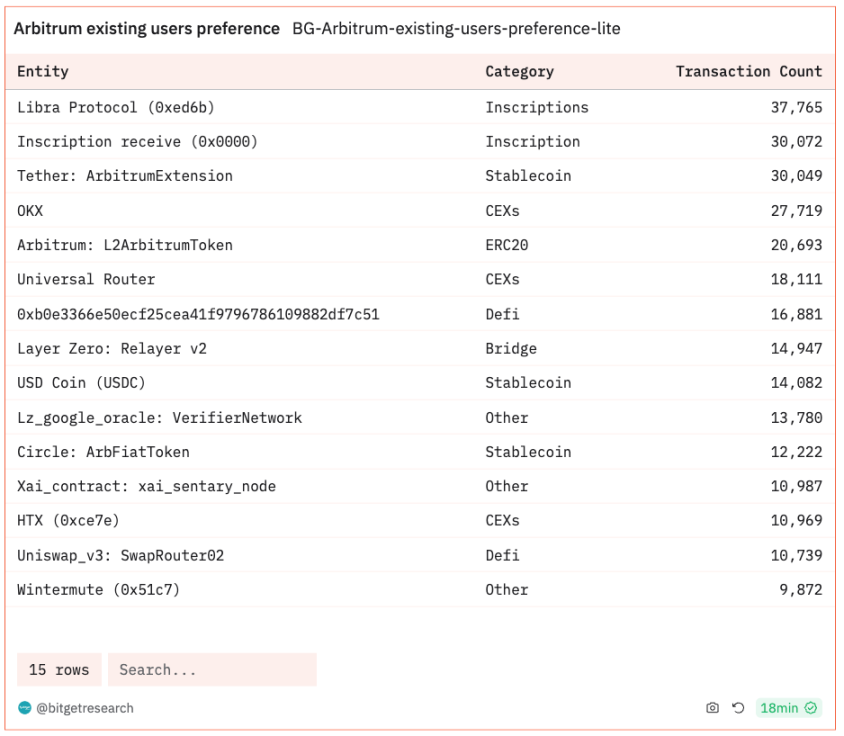
Task: Sort by Entity column header
Action: (x=43, y=72)
